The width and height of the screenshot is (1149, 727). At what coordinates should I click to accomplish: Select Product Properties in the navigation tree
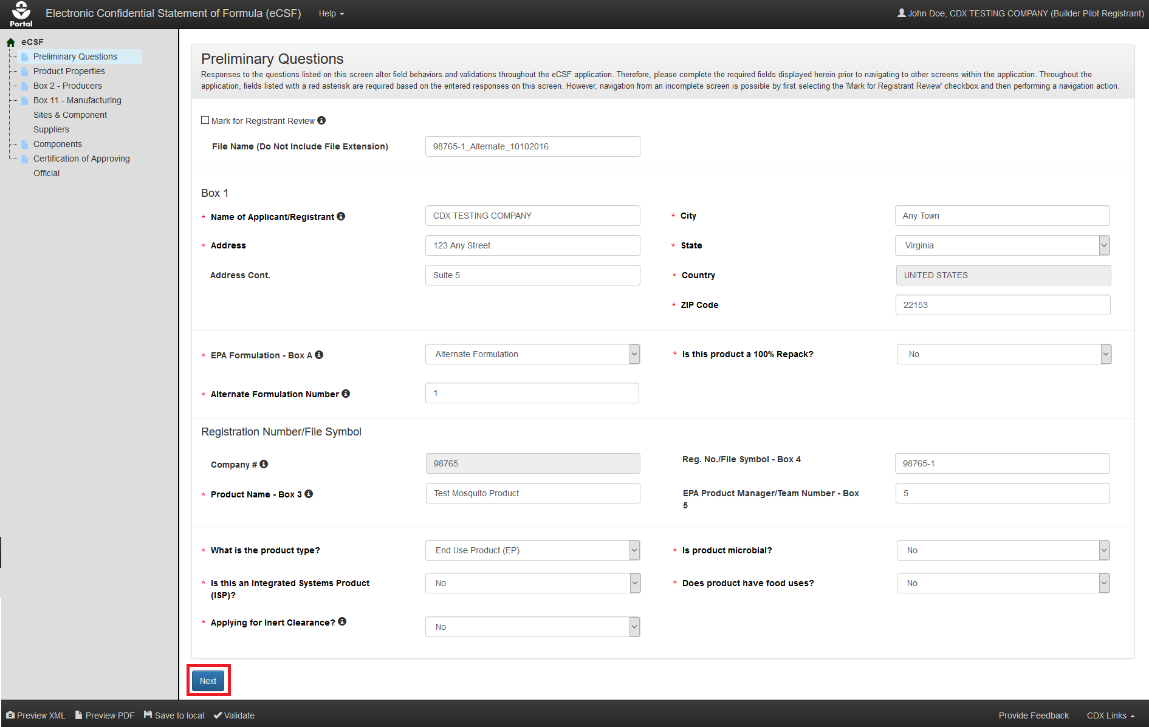(x=68, y=71)
